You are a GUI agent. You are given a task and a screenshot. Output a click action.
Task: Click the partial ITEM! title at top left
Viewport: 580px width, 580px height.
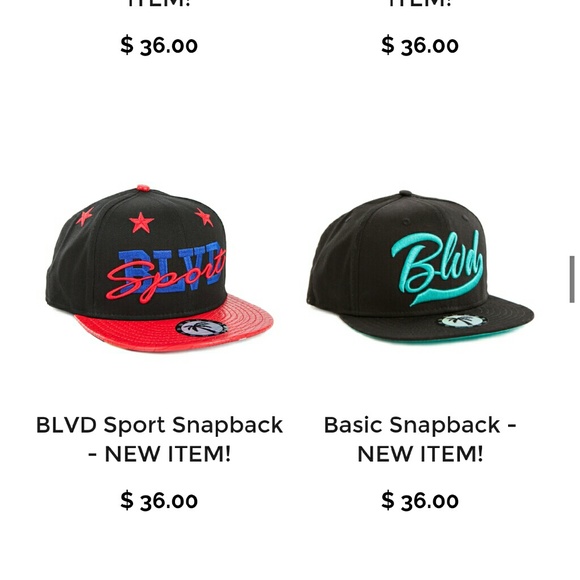[x=159, y=4]
